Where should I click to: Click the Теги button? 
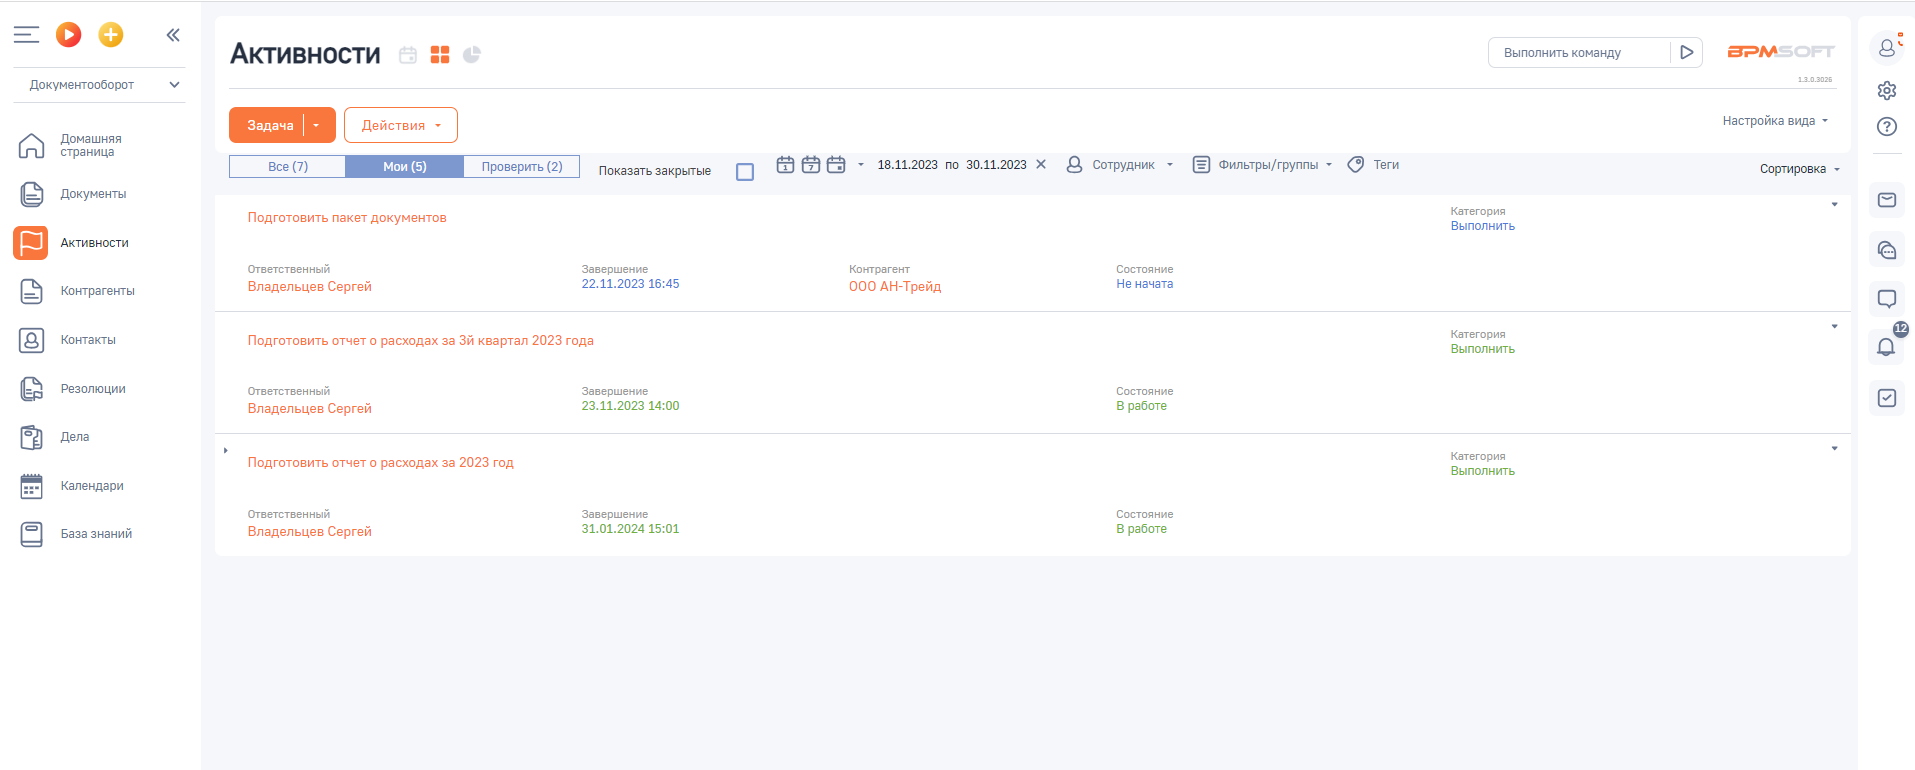click(x=1374, y=165)
